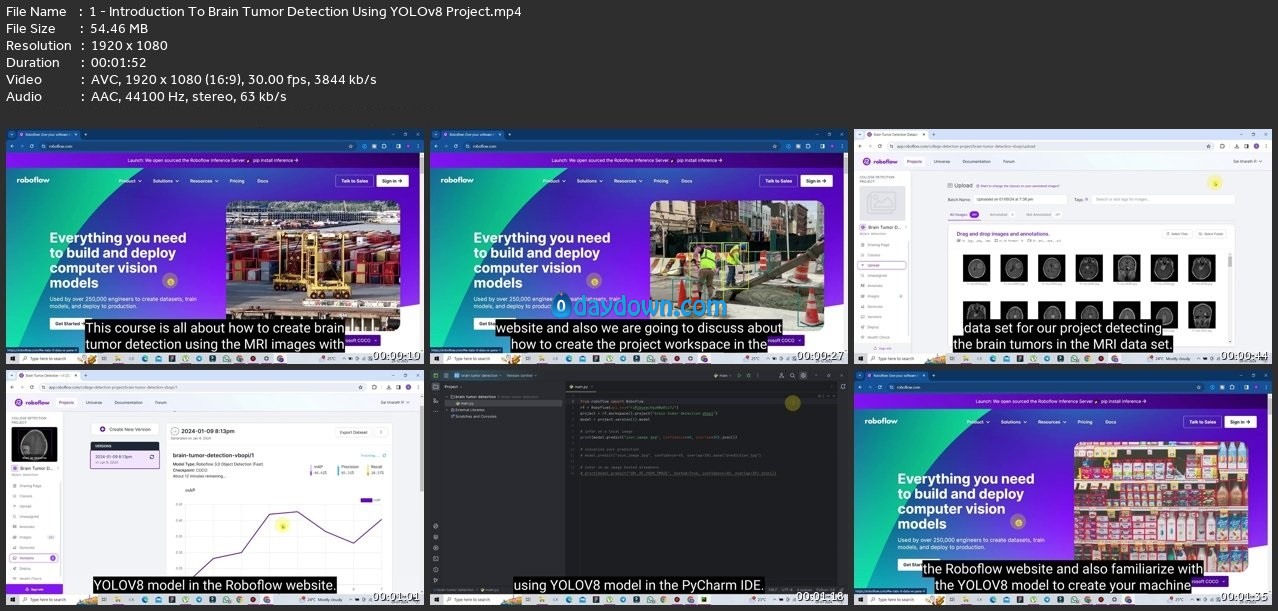Open the Version control dropdown in PyCharm
The image size is (1278, 611).
pyautogui.click(x=524, y=375)
